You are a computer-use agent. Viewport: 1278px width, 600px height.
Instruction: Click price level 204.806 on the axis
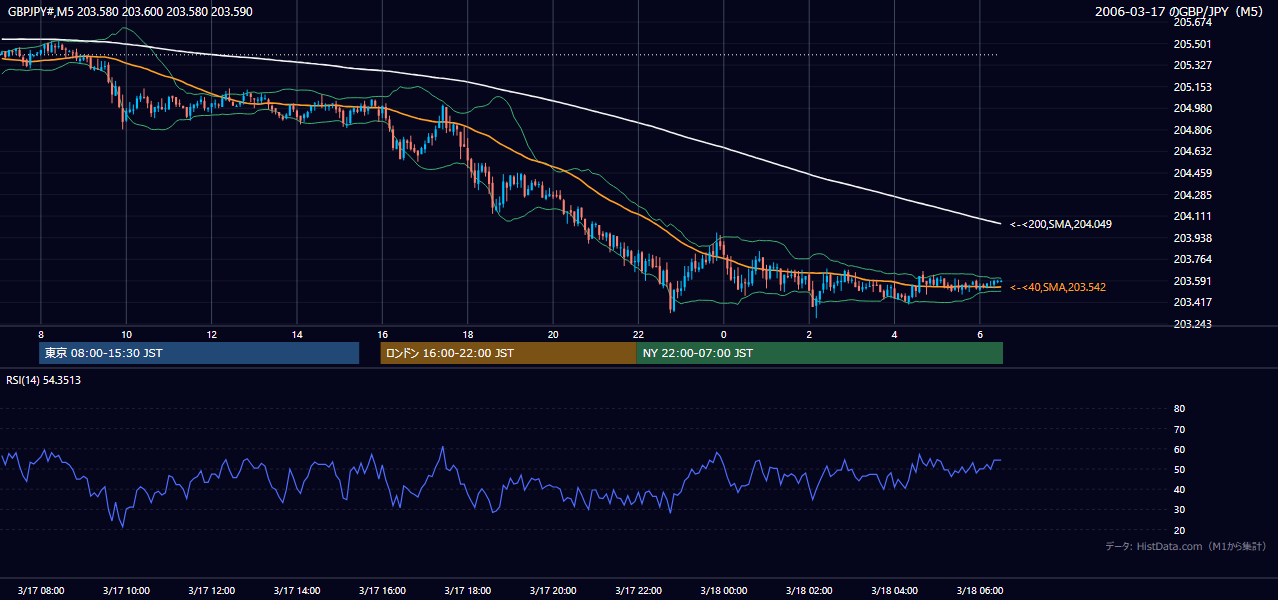click(1192, 130)
